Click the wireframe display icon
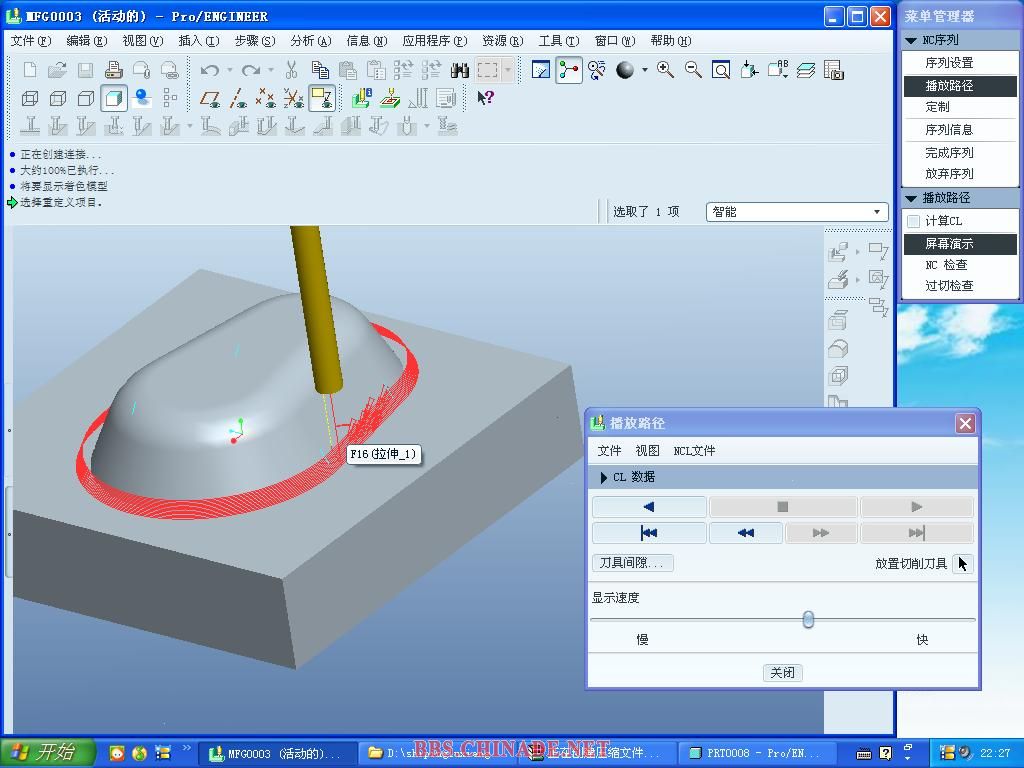 30,98
